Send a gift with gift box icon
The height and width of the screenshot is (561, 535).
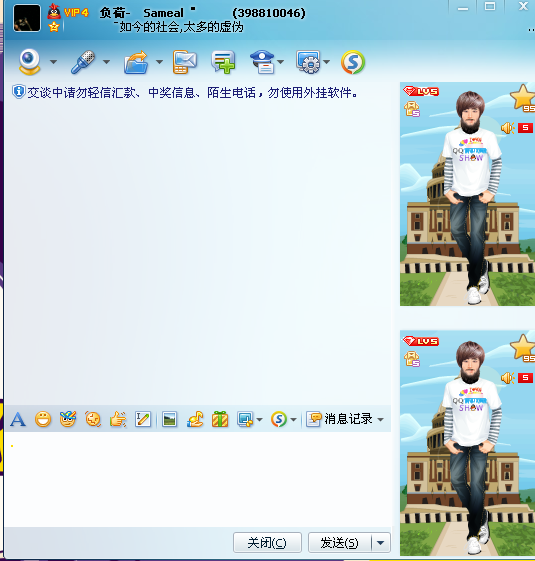pos(220,419)
